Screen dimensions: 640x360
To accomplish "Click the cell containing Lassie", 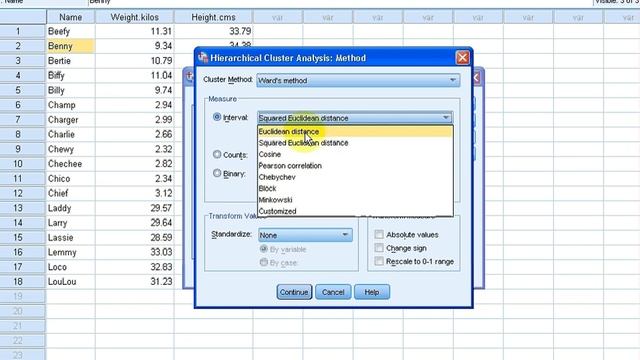I will coord(71,238).
